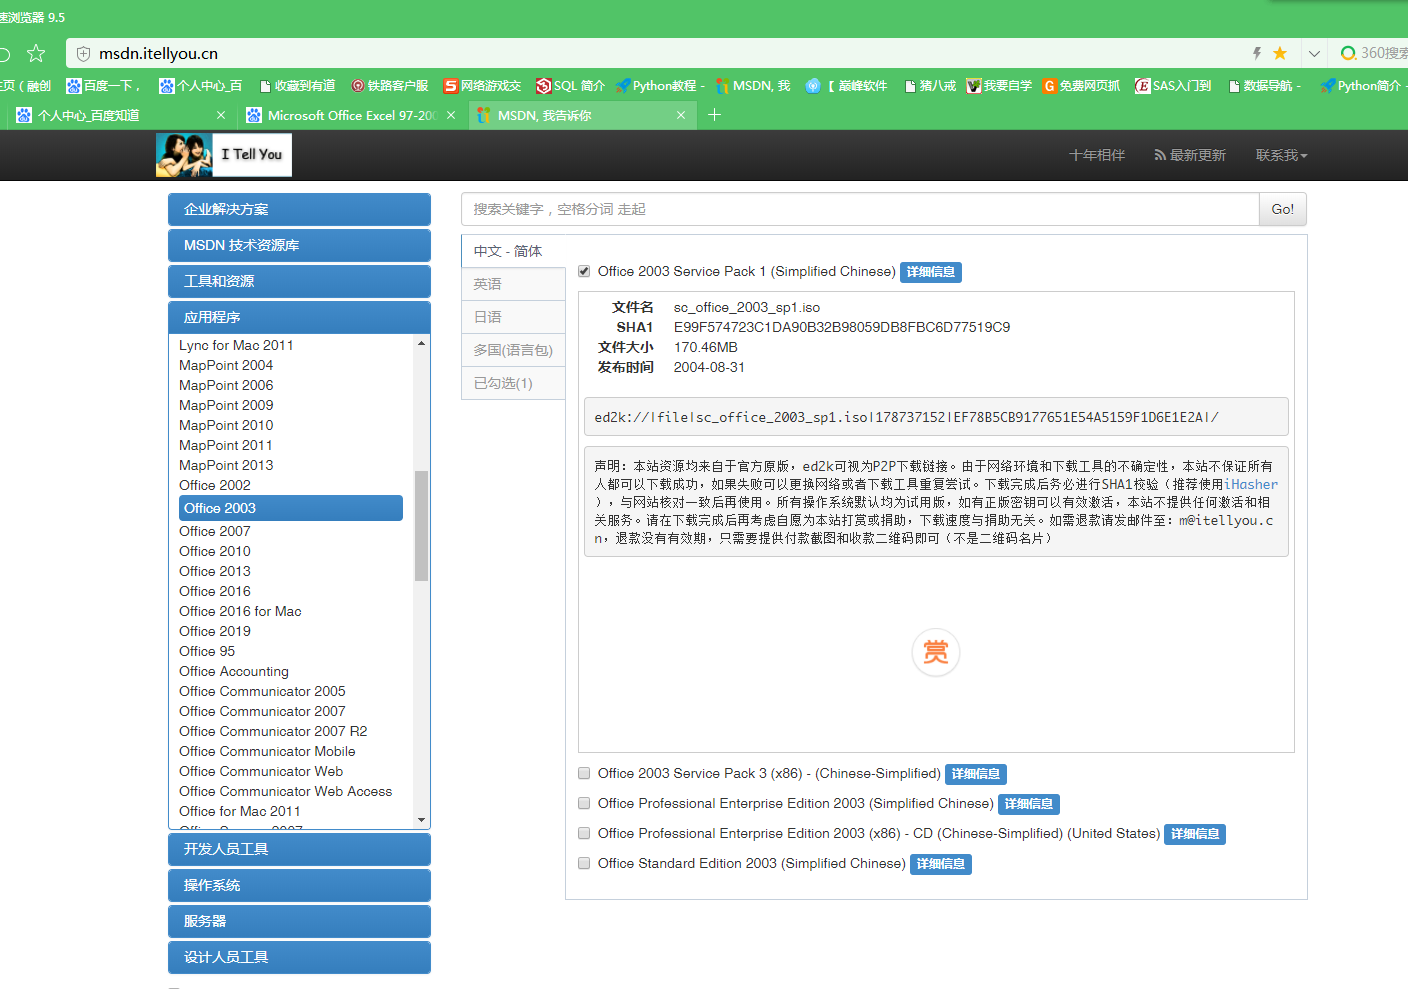This screenshot has height=989, width=1408.
Task: Open 最新更新 RSS link in navigation
Action: click(1190, 155)
